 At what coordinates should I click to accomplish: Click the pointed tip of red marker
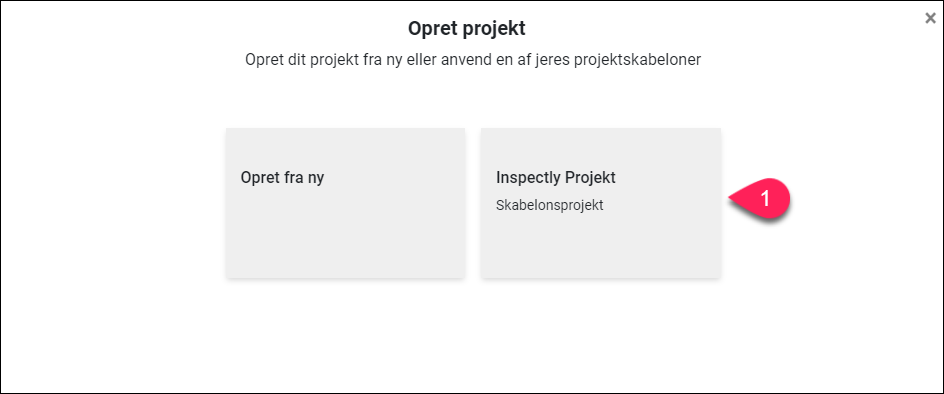click(731, 199)
